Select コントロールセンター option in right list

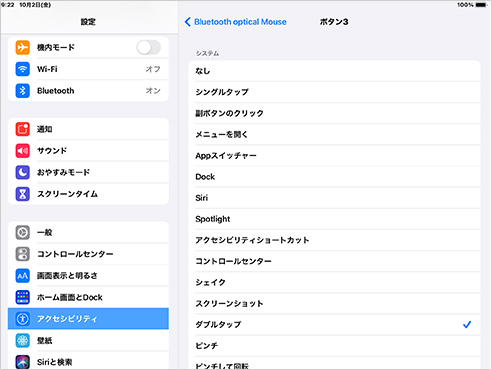click(334, 261)
